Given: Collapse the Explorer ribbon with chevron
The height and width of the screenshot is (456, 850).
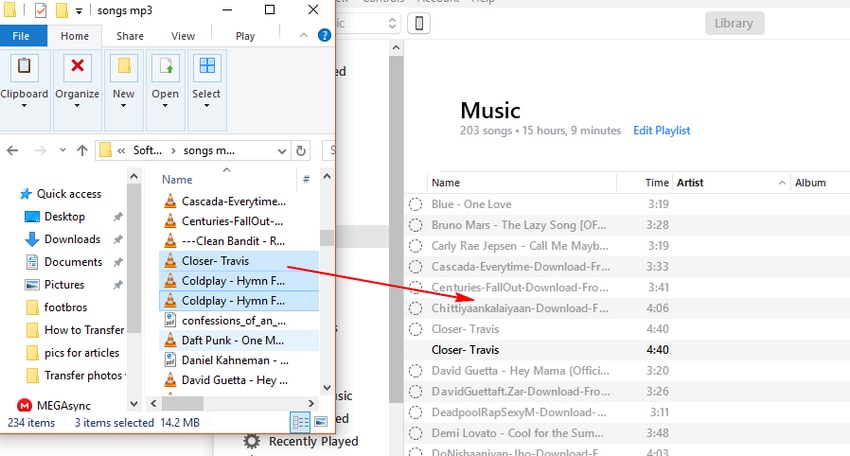Looking at the screenshot, I should pos(304,35).
